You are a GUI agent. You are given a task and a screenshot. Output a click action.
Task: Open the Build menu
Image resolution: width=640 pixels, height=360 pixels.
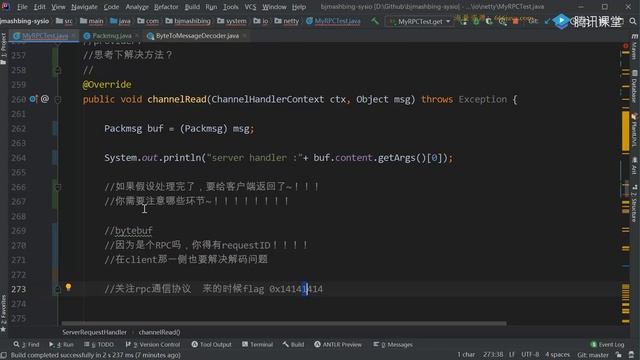pos(192,7)
